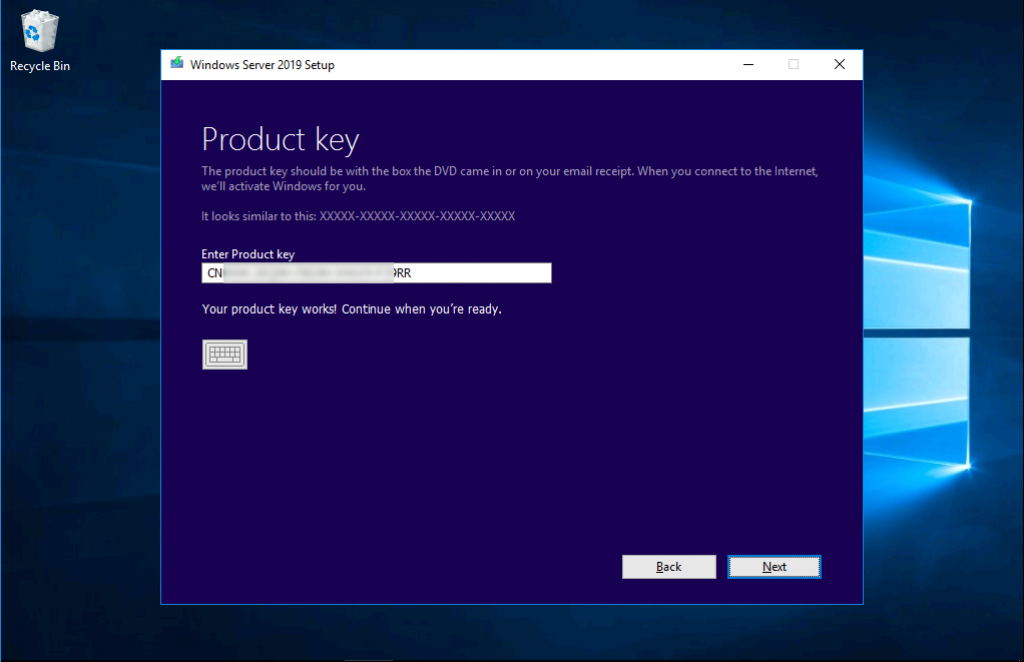The image size is (1024, 662).
Task: Select the typed product key text
Action: 300,272
